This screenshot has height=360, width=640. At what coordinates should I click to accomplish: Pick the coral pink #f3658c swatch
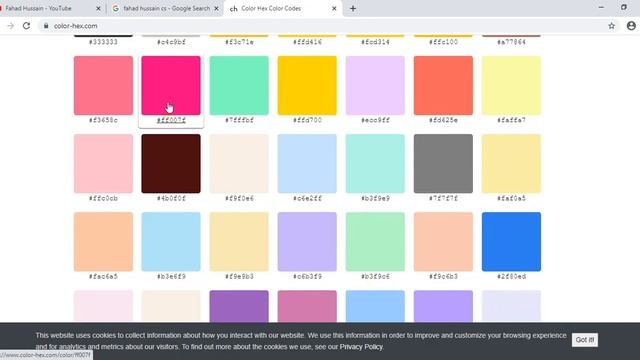click(103, 85)
